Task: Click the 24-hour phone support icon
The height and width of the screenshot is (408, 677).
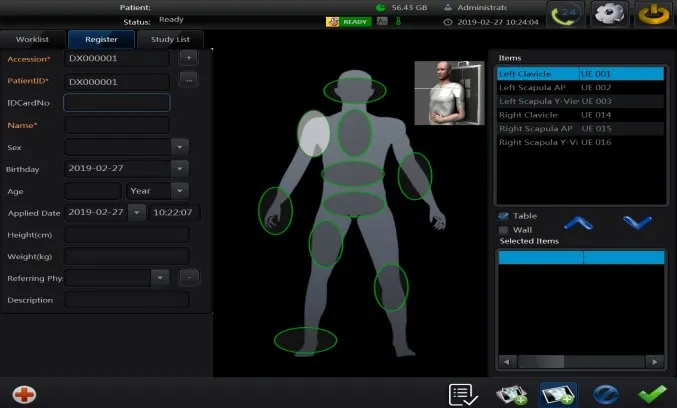Action: 567,16
